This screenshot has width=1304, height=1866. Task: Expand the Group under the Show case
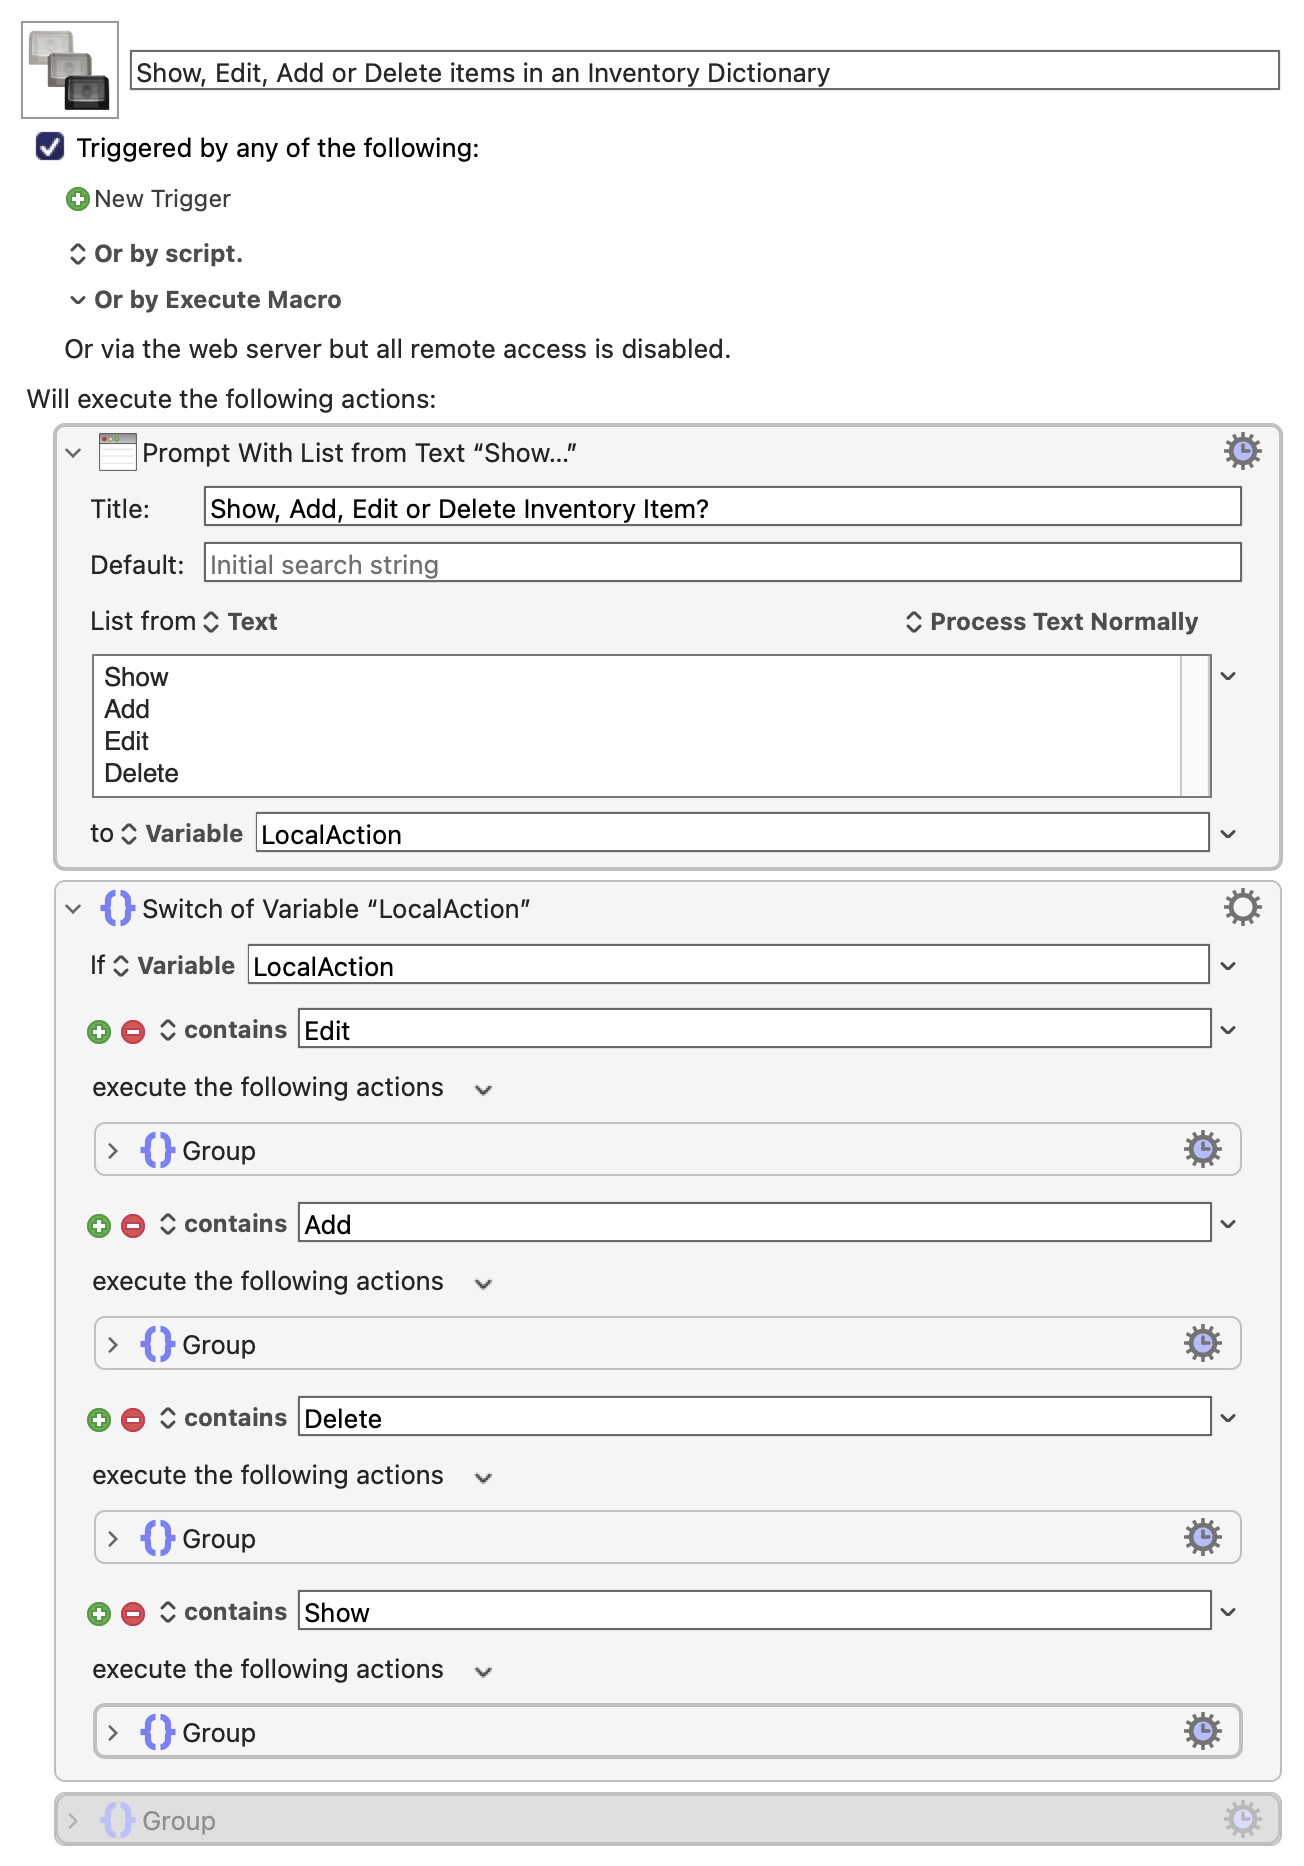[x=113, y=1733]
